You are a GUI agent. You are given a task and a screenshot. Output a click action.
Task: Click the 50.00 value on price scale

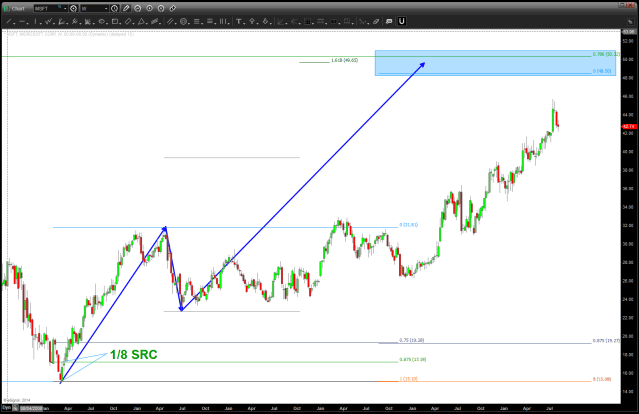tap(628, 59)
